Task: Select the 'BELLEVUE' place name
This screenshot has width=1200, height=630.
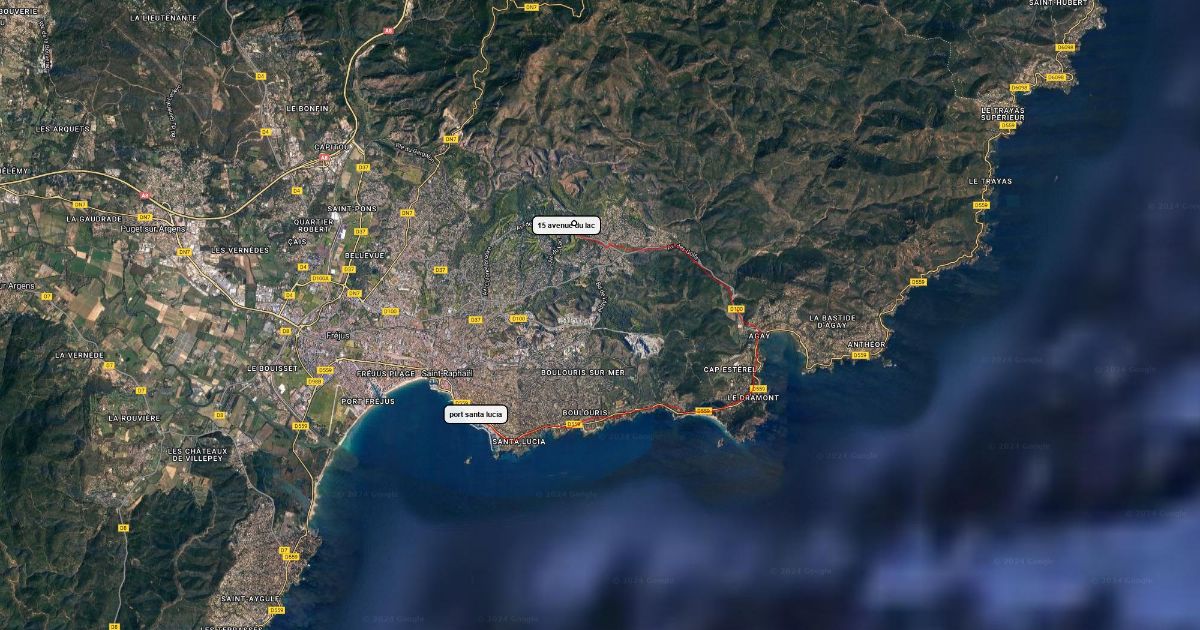Action: 364,255
